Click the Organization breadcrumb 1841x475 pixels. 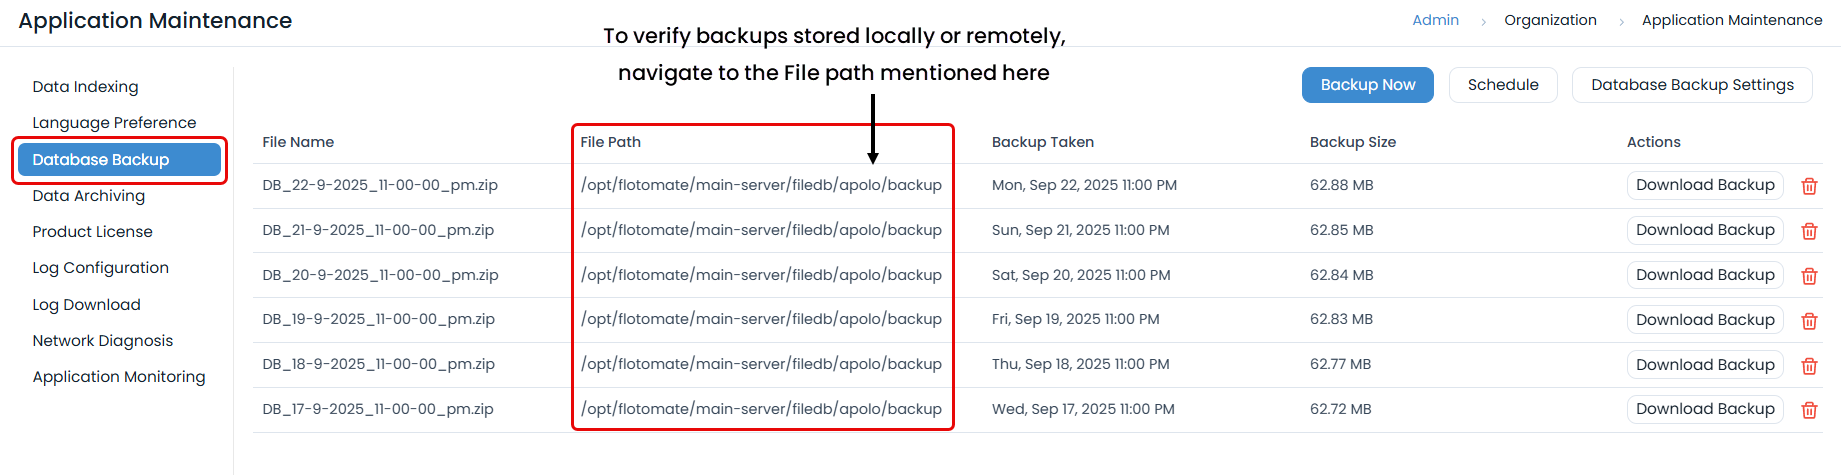(x=1550, y=20)
